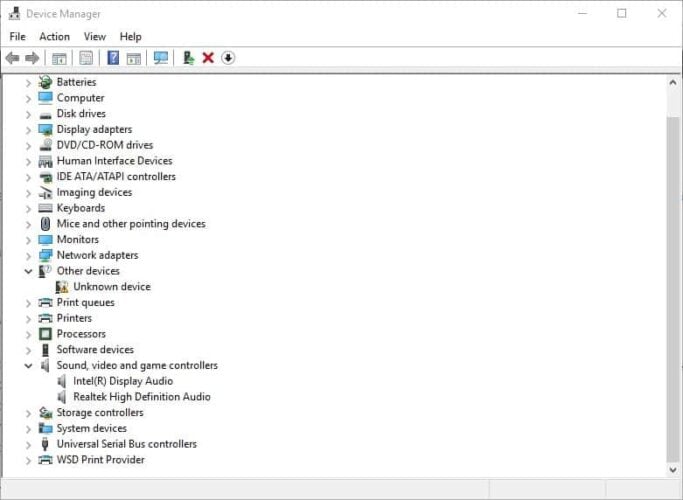Click the Realtek High Definition Audio speaker icon
Screen dimensions: 683x500
pos(62,397)
